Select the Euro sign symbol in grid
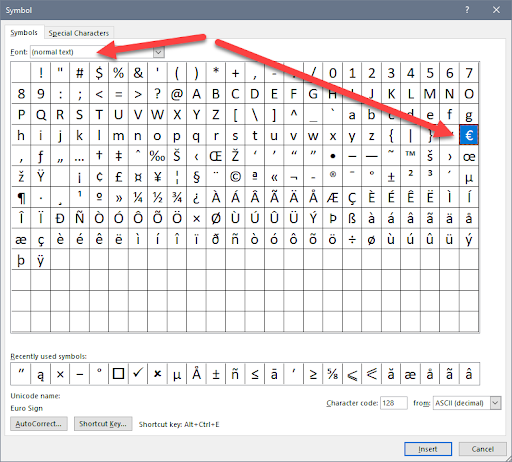Viewport: 512px width, 462px height. (469, 135)
